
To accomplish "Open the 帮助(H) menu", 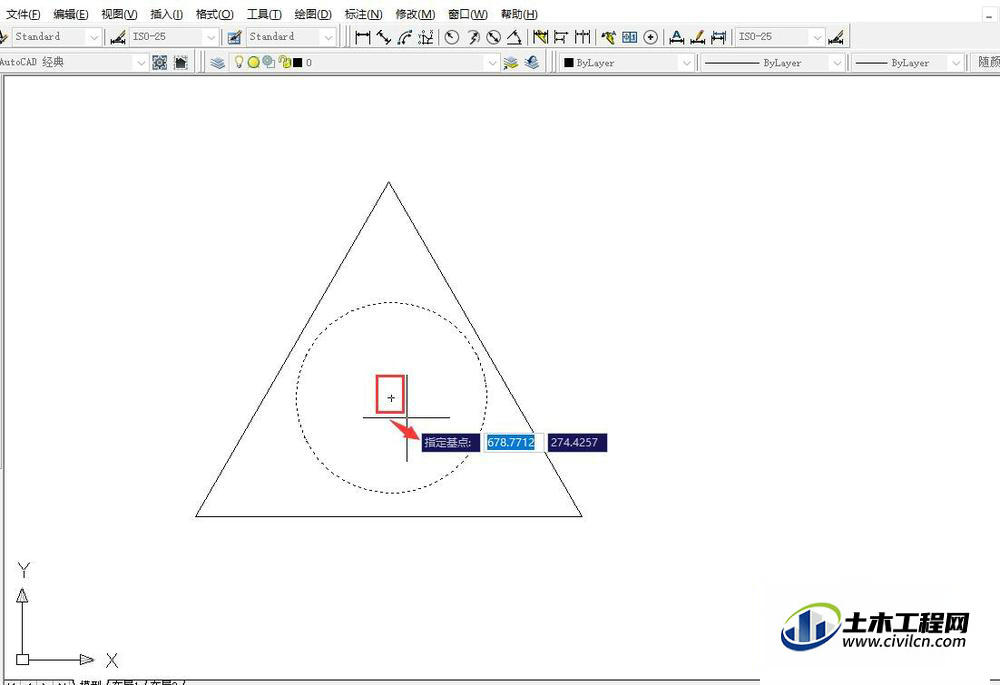I will point(519,14).
